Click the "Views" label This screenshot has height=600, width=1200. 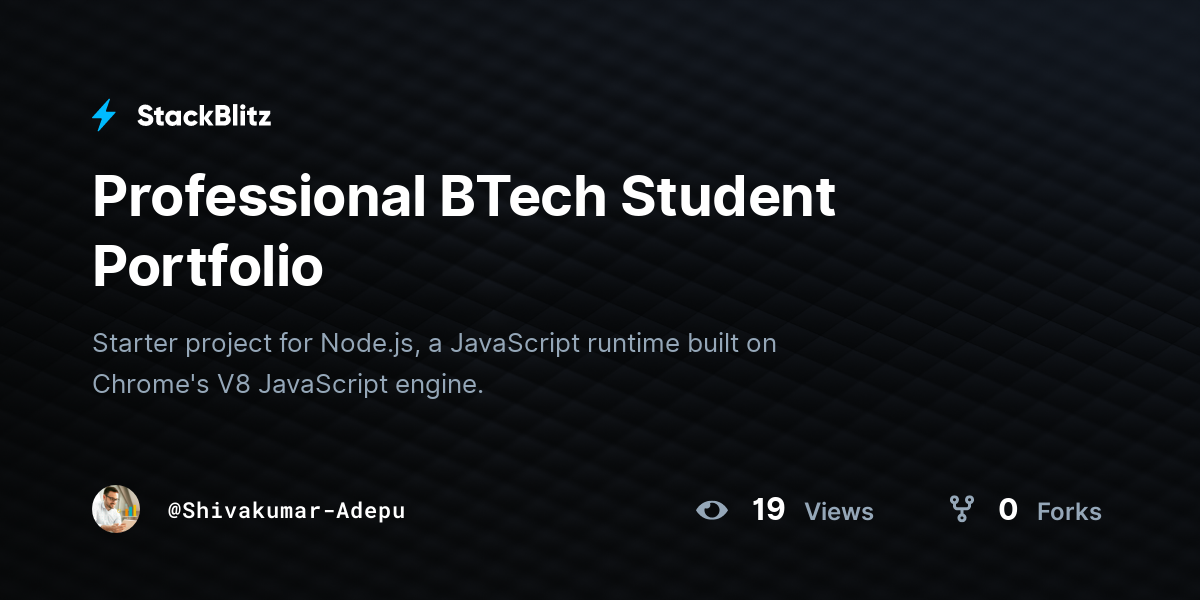coord(839,512)
